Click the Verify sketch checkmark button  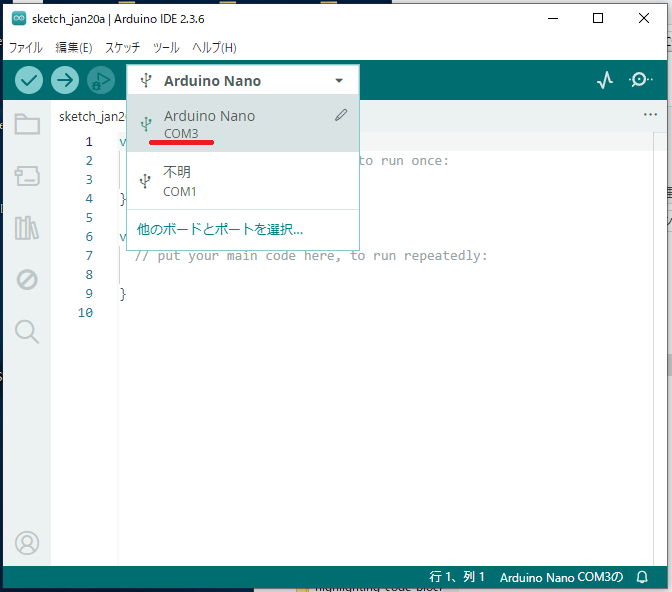[x=29, y=80]
